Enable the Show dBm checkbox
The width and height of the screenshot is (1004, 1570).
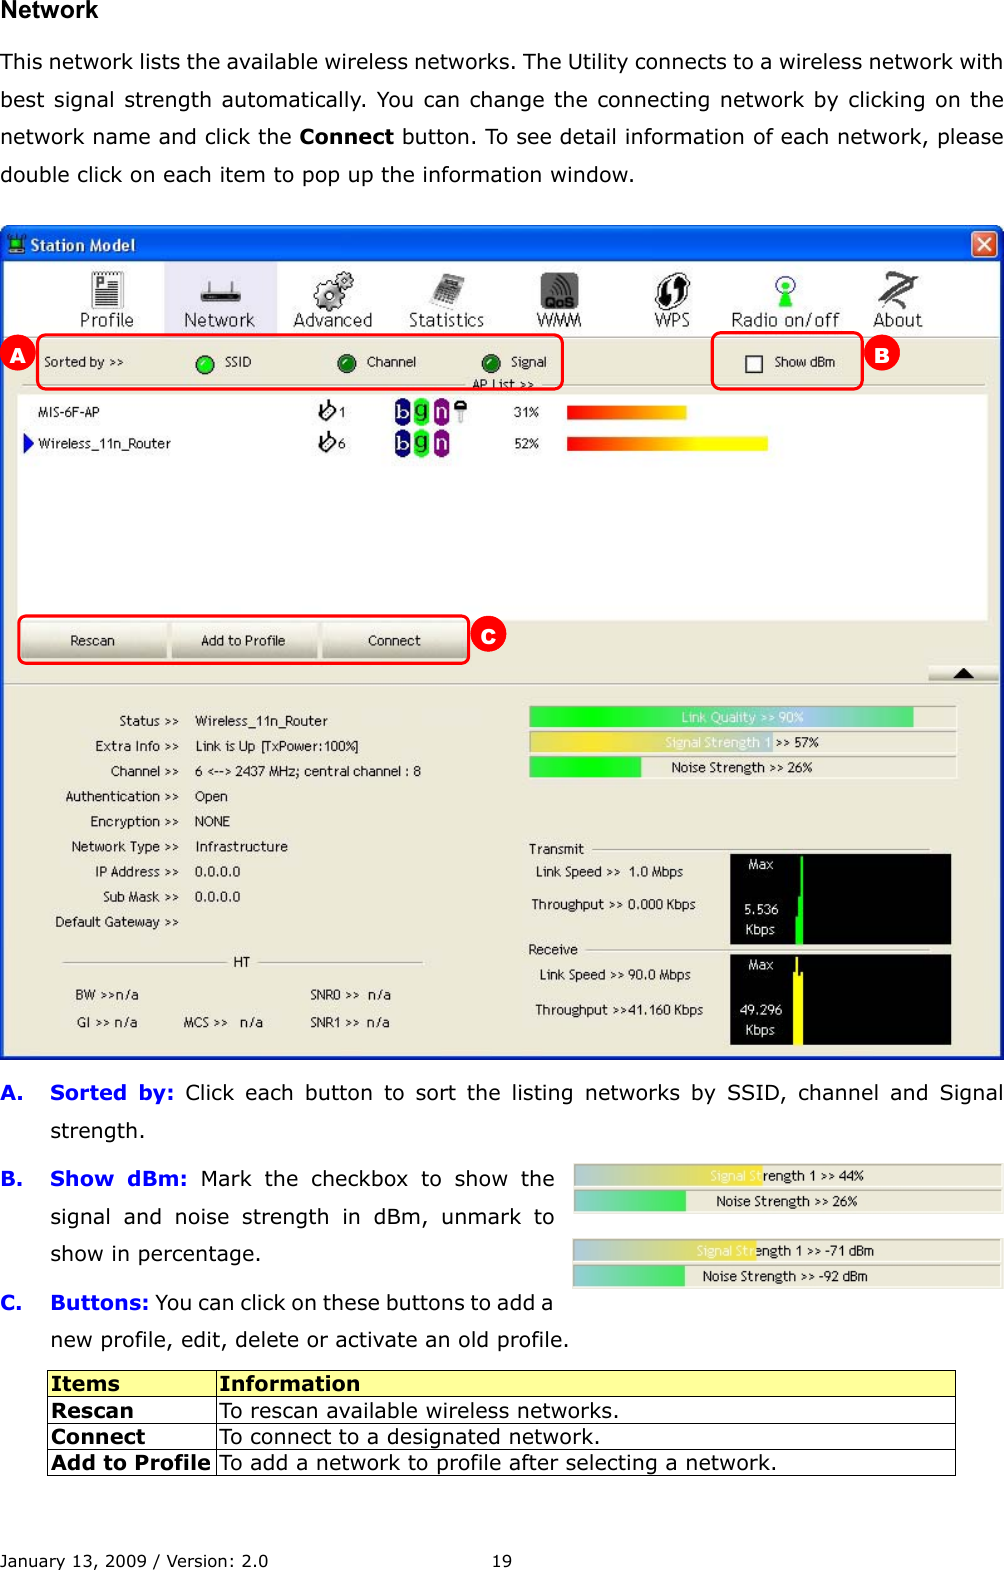pos(754,364)
